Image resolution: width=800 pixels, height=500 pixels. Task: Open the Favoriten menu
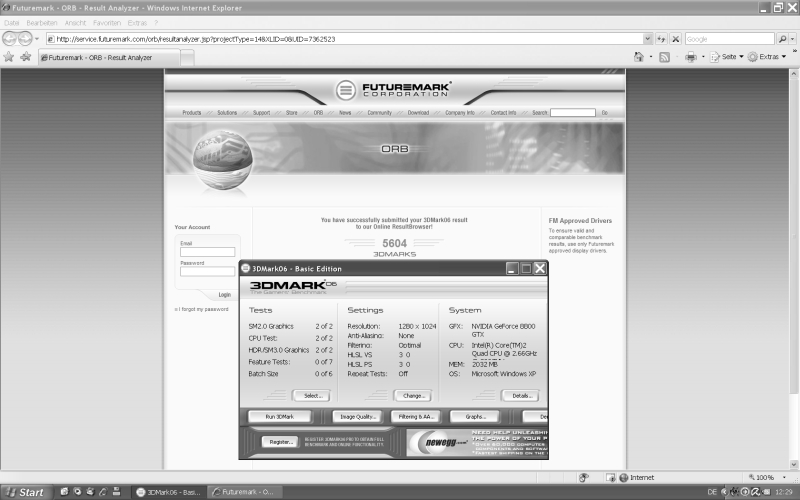[107, 23]
